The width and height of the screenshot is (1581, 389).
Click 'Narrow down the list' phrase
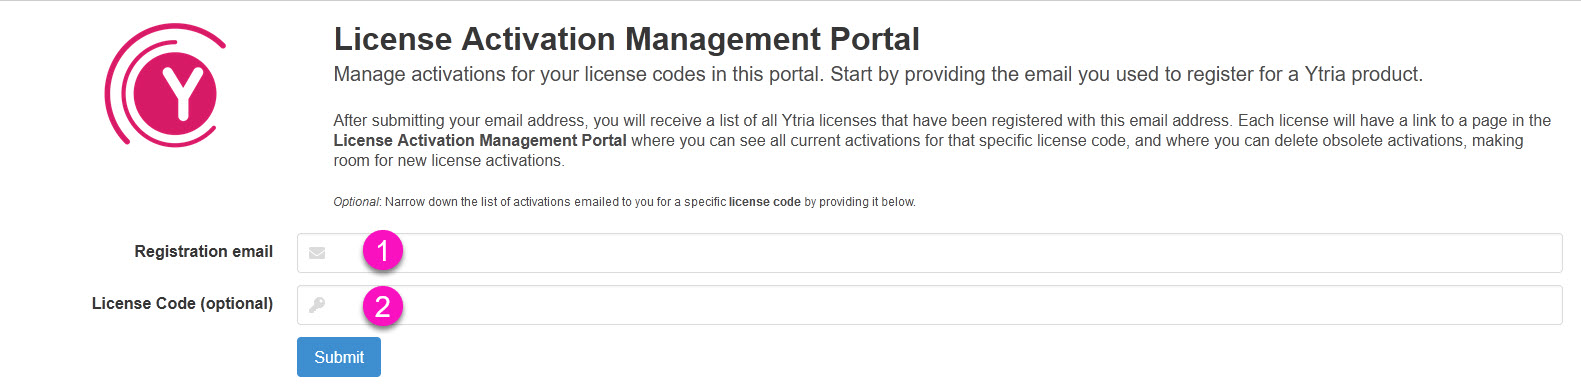click(x=441, y=202)
